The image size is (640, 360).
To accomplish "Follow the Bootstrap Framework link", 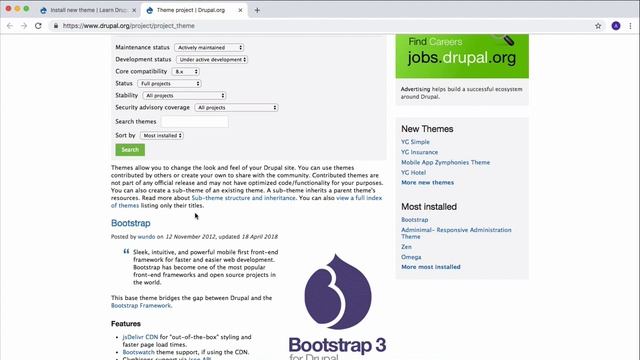I will coord(141,305).
